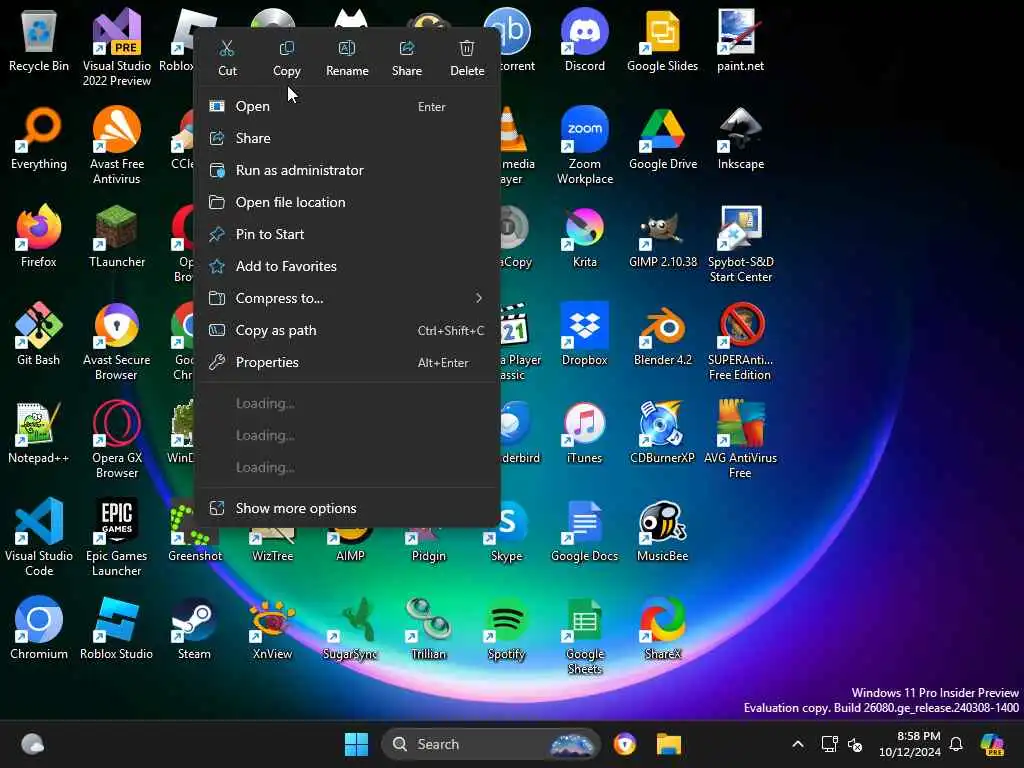
Task: Click the taskbar Search box
Action: [491, 744]
